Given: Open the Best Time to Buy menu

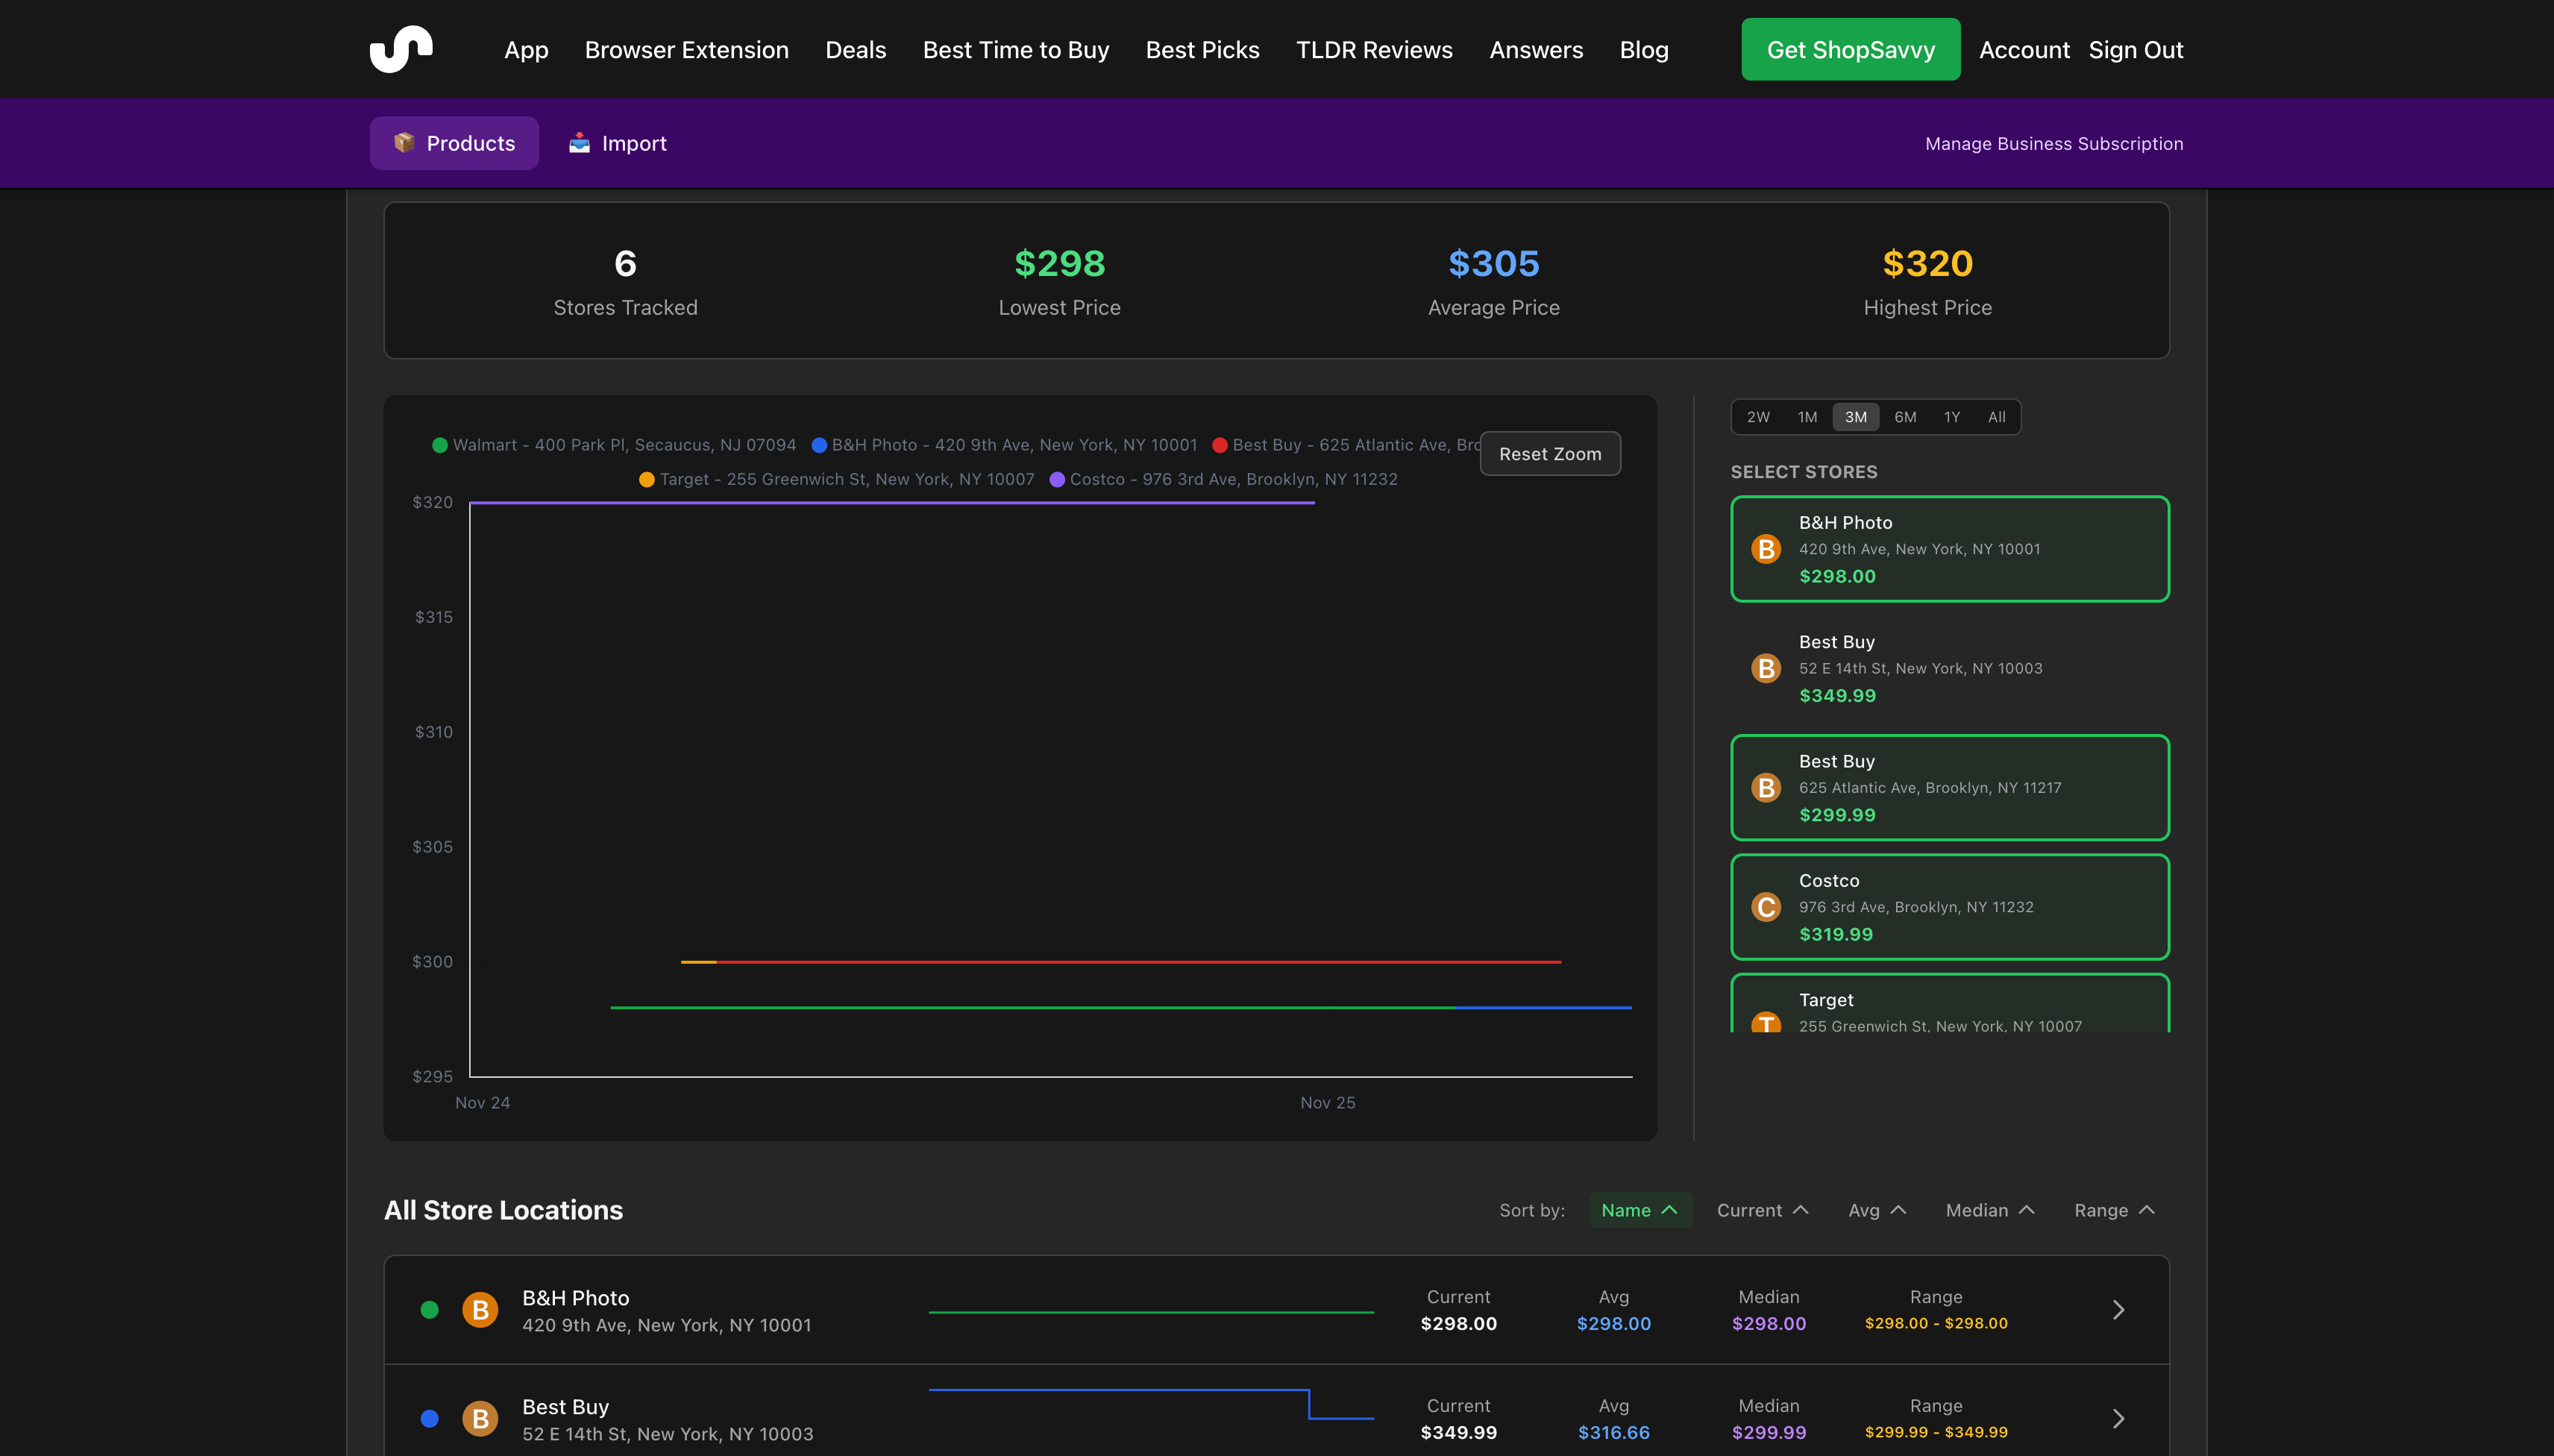Looking at the screenshot, I should tap(1015, 49).
